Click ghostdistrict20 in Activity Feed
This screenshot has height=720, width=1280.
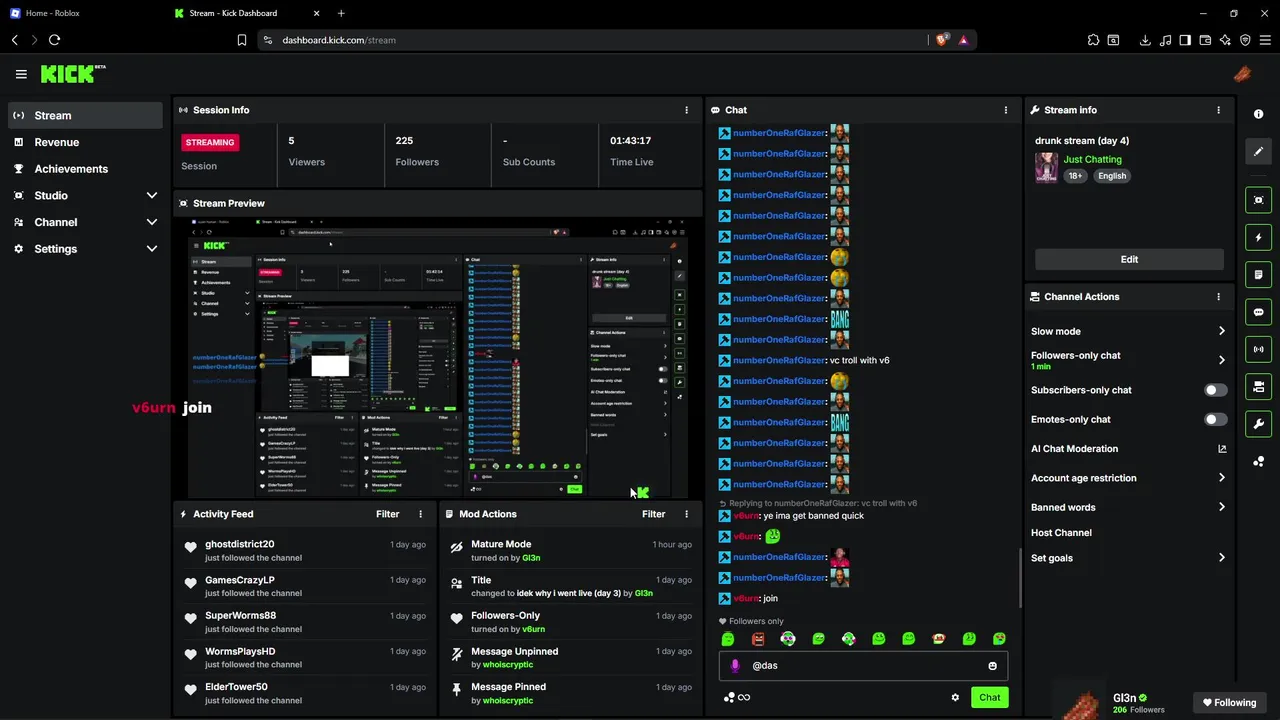click(239, 544)
